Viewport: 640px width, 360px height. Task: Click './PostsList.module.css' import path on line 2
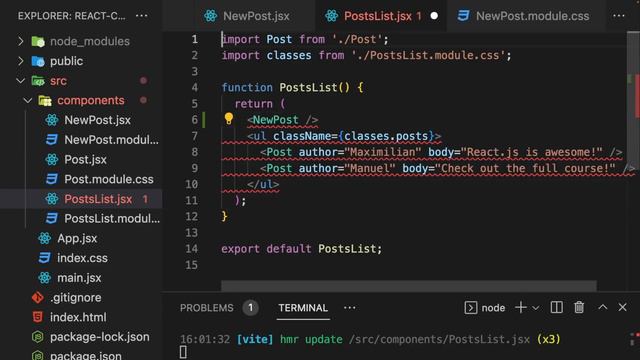click(428, 55)
